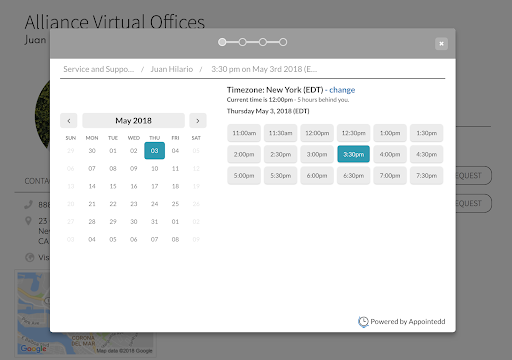Pick May 11 in the calendar

[x=175, y=169]
